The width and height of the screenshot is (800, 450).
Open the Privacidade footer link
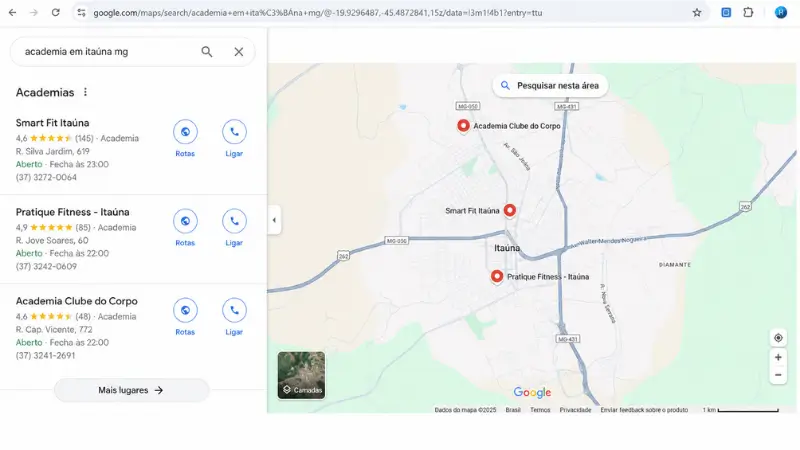tap(576, 410)
